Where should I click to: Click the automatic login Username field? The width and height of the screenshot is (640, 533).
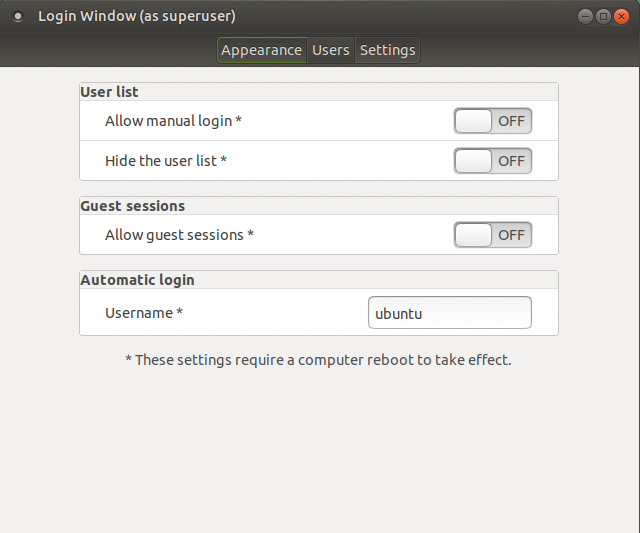pos(450,313)
